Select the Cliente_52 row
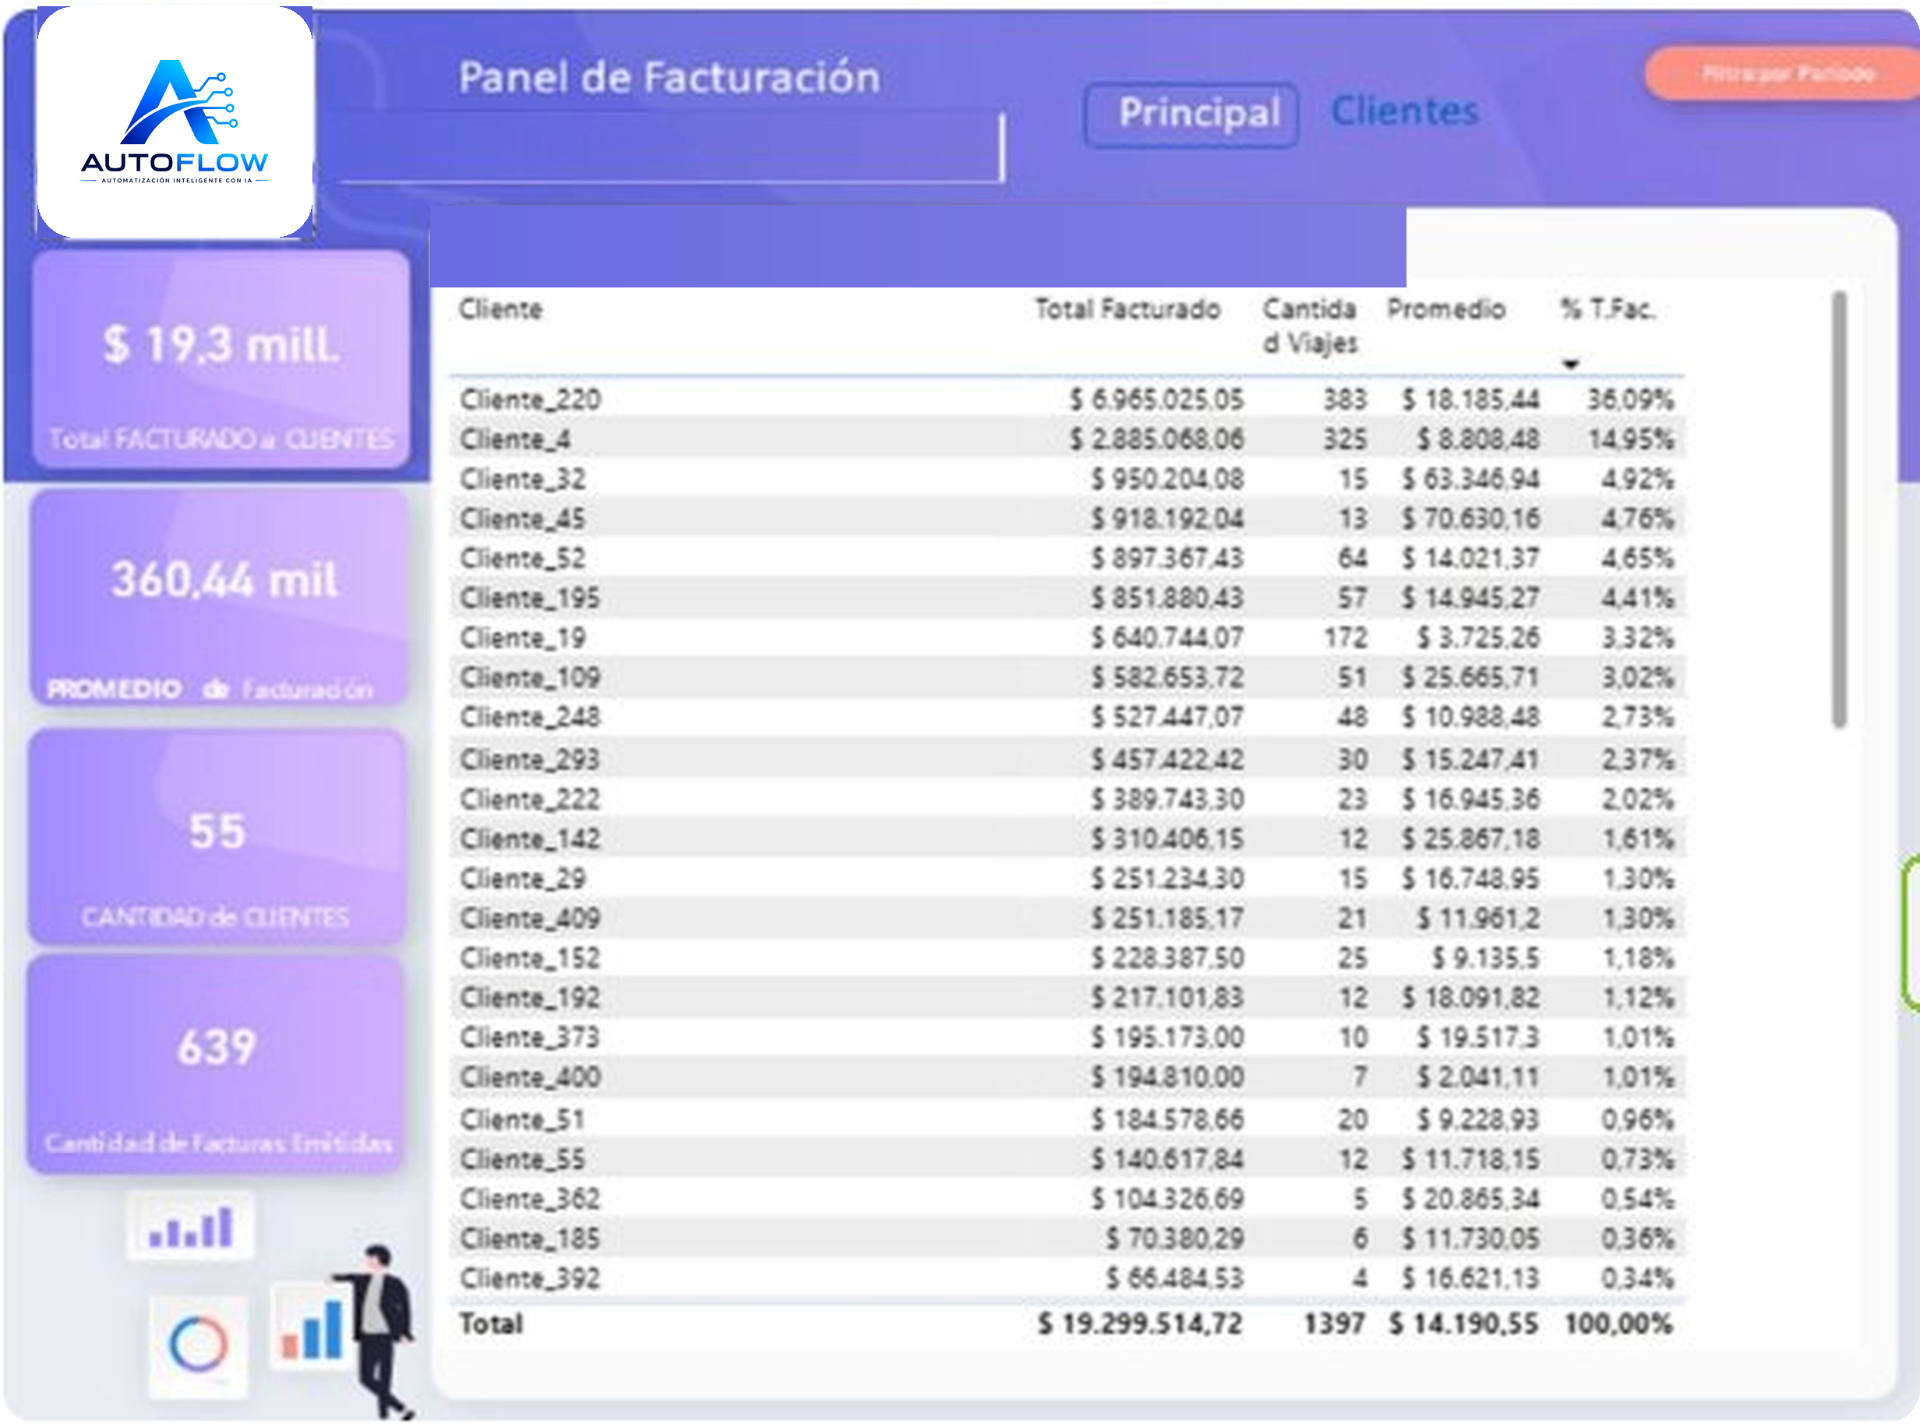The image size is (1920, 1424). coord(1067,558)
